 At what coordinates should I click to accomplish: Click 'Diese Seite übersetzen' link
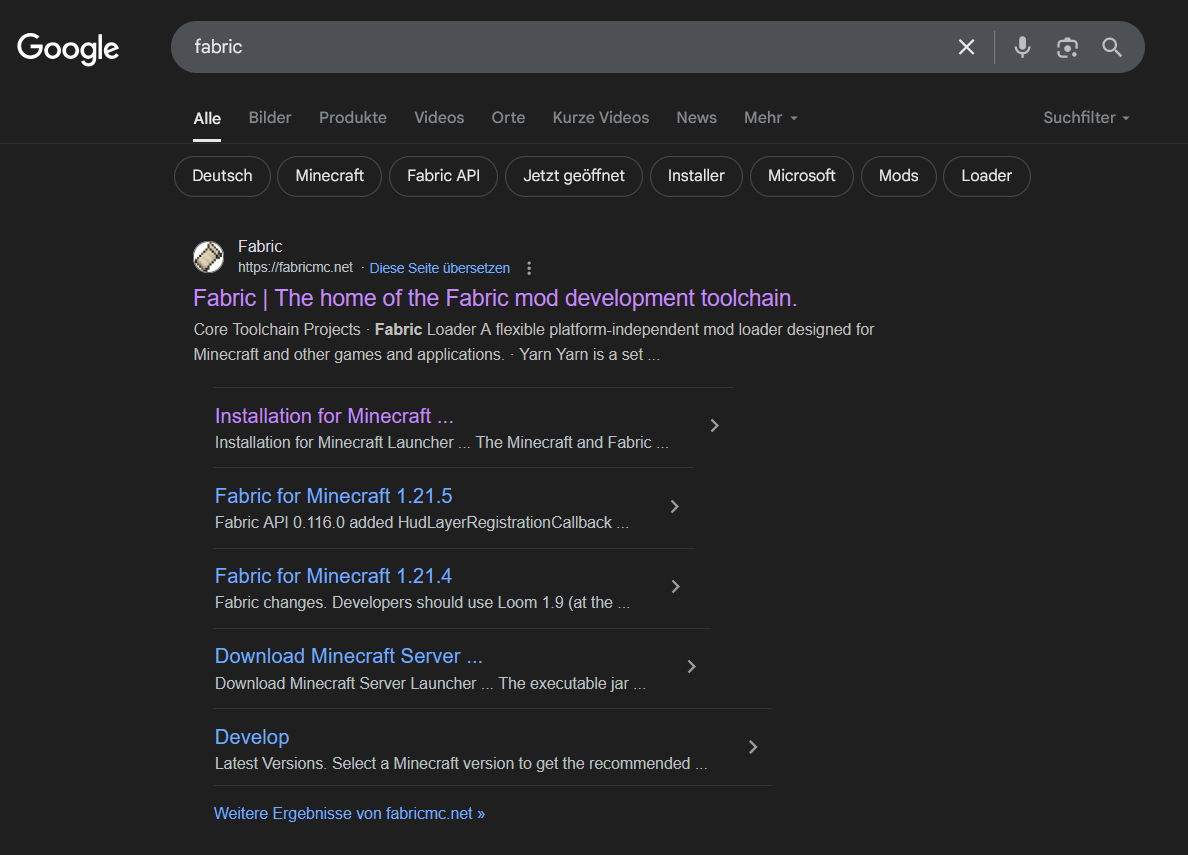pyautogui.click(x=439, y=268)
